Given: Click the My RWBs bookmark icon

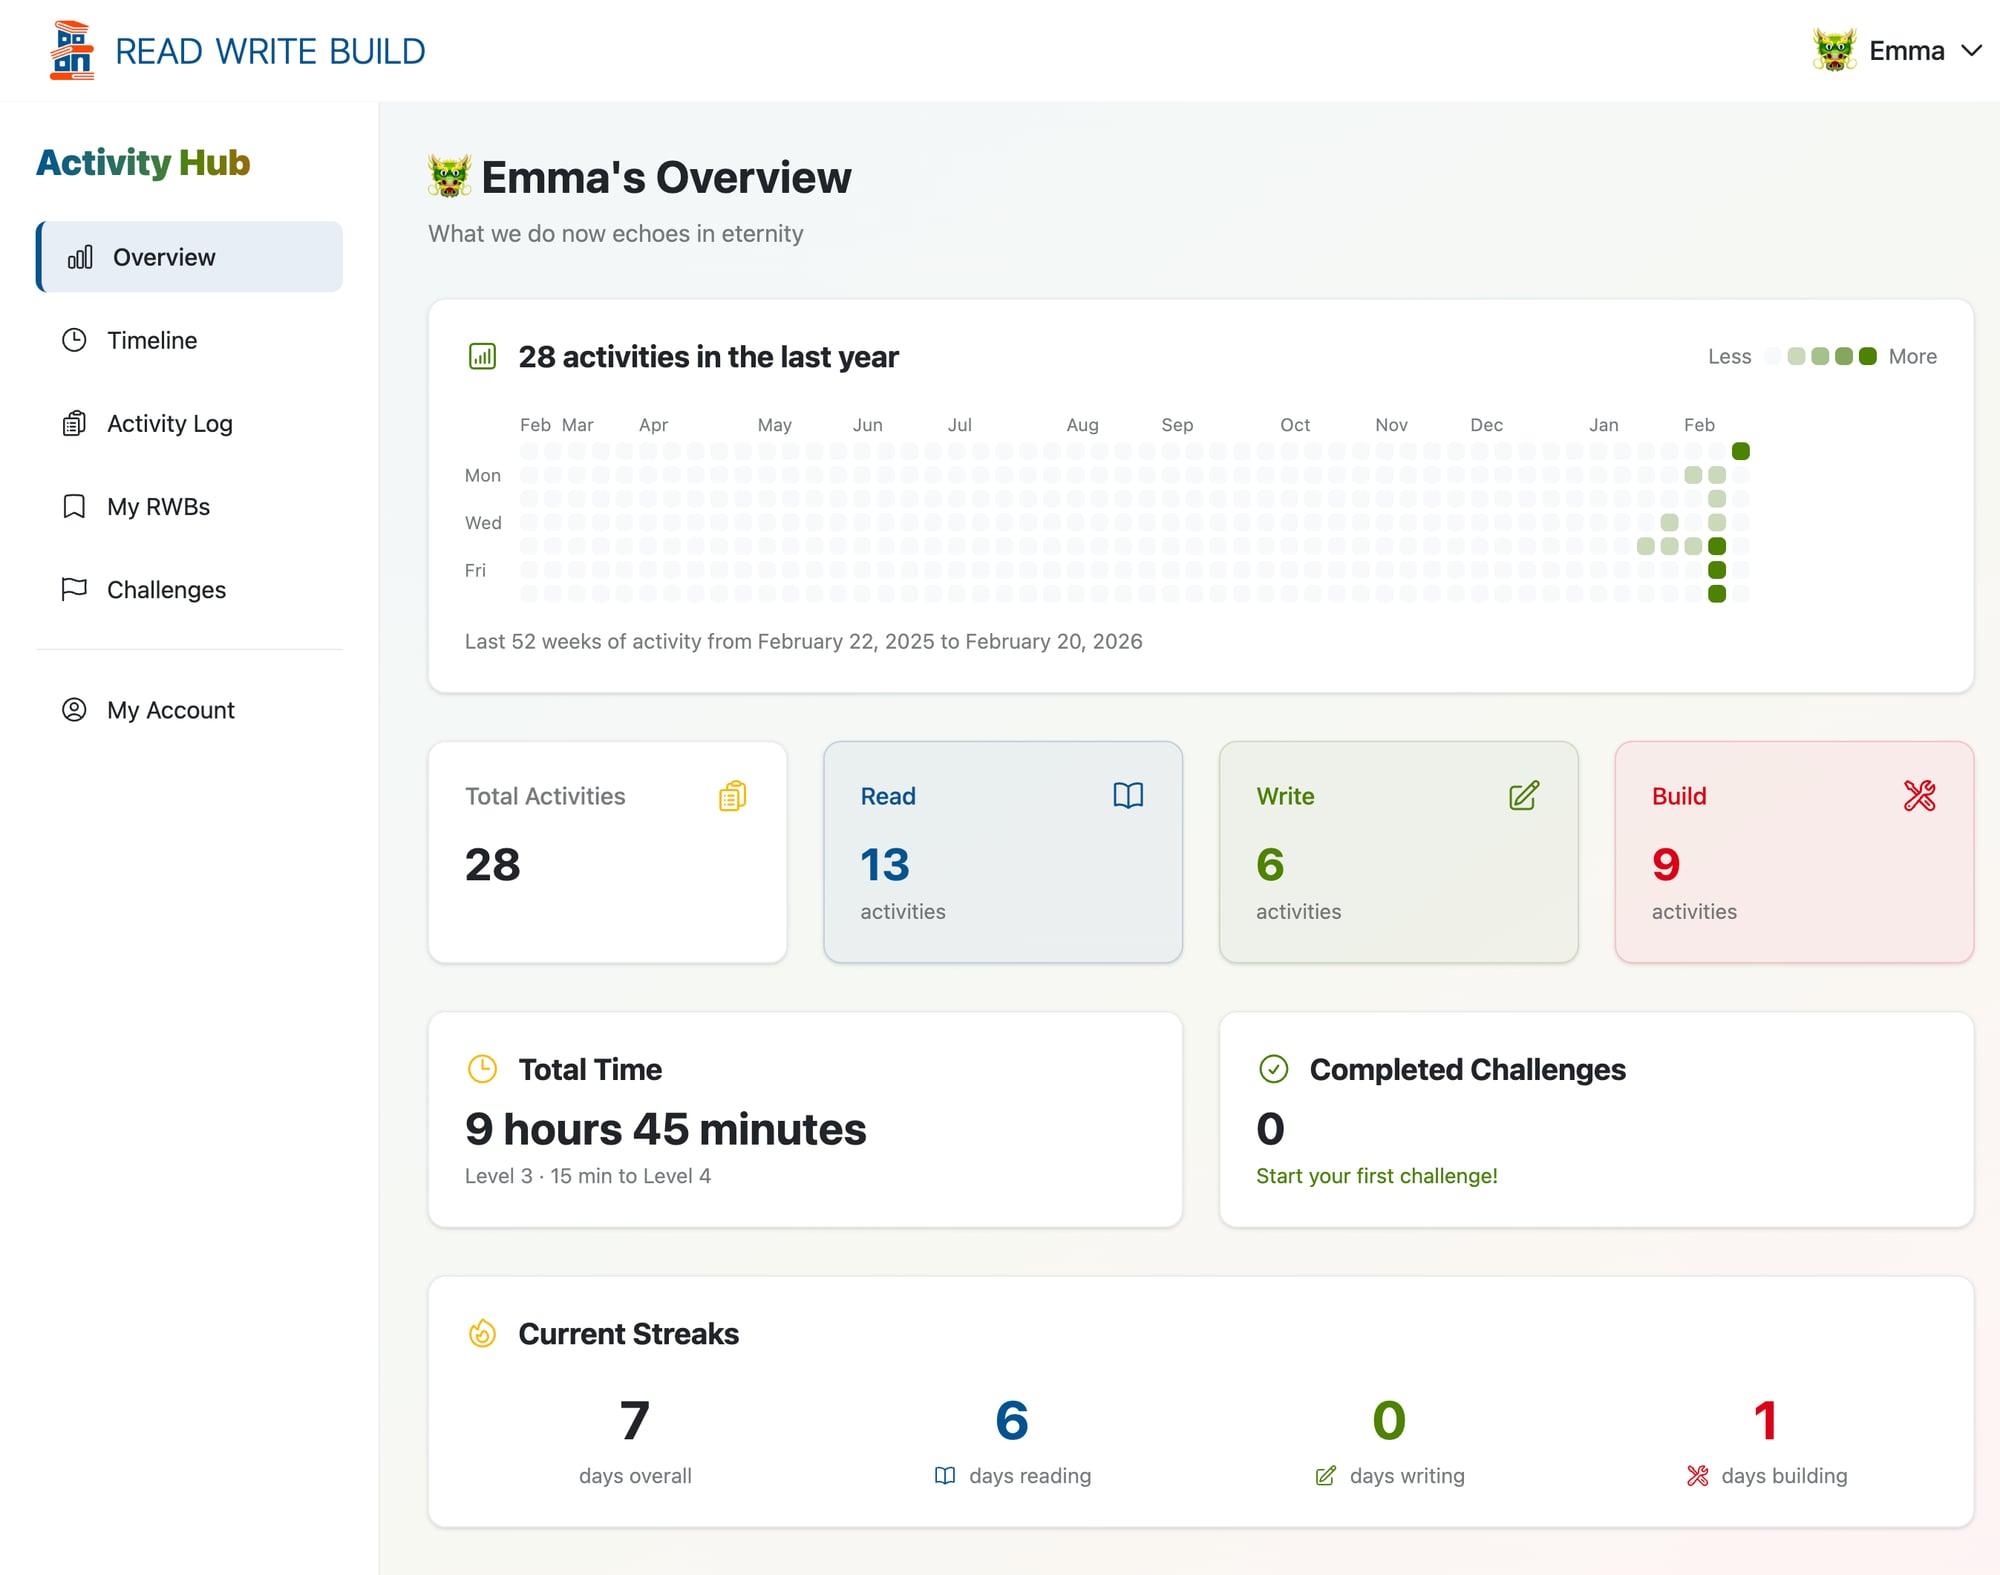Looking at the screenshot, I should pyautogui.click(x=74, y=507).
